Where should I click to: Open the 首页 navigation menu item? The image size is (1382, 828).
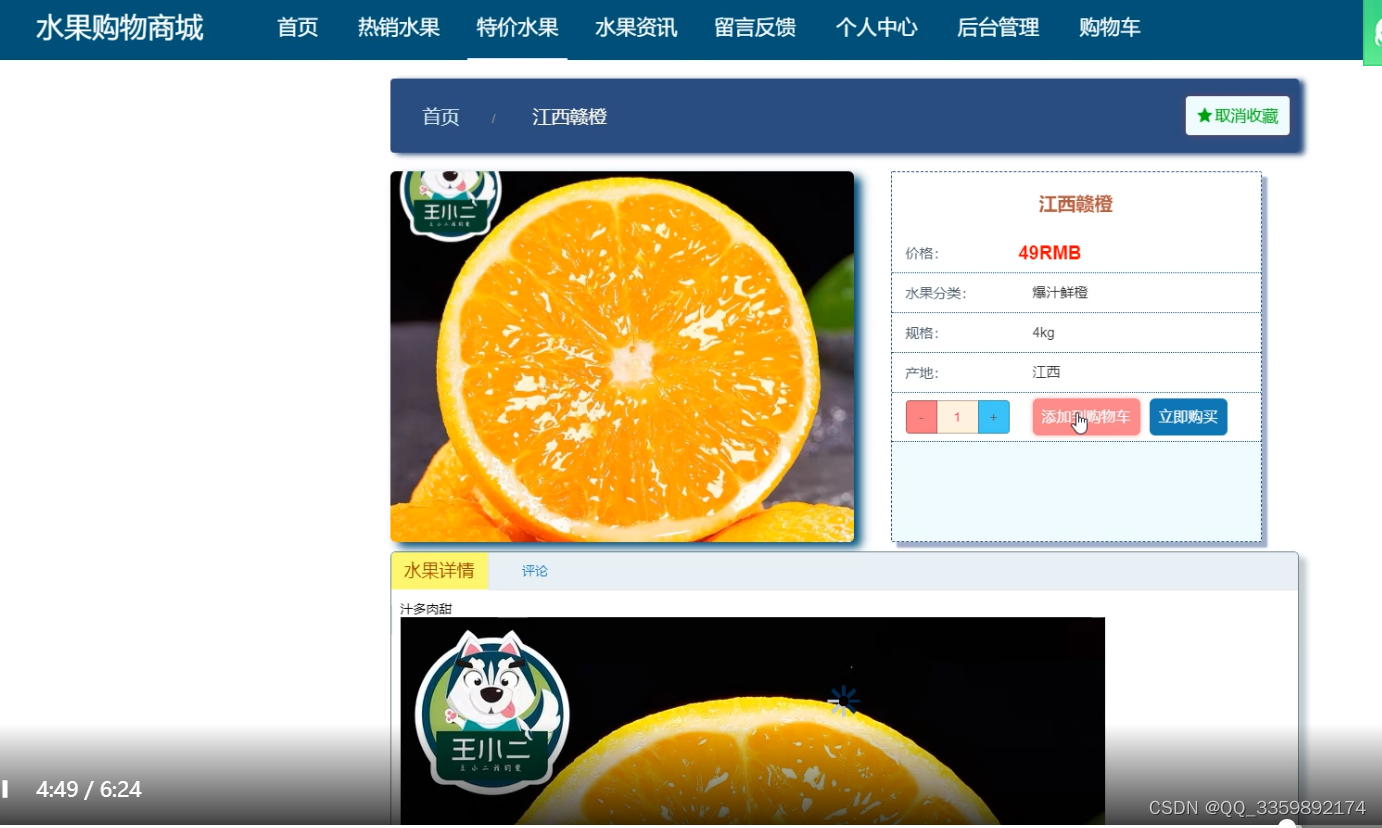pyautogui.click(x=297, y=28)
